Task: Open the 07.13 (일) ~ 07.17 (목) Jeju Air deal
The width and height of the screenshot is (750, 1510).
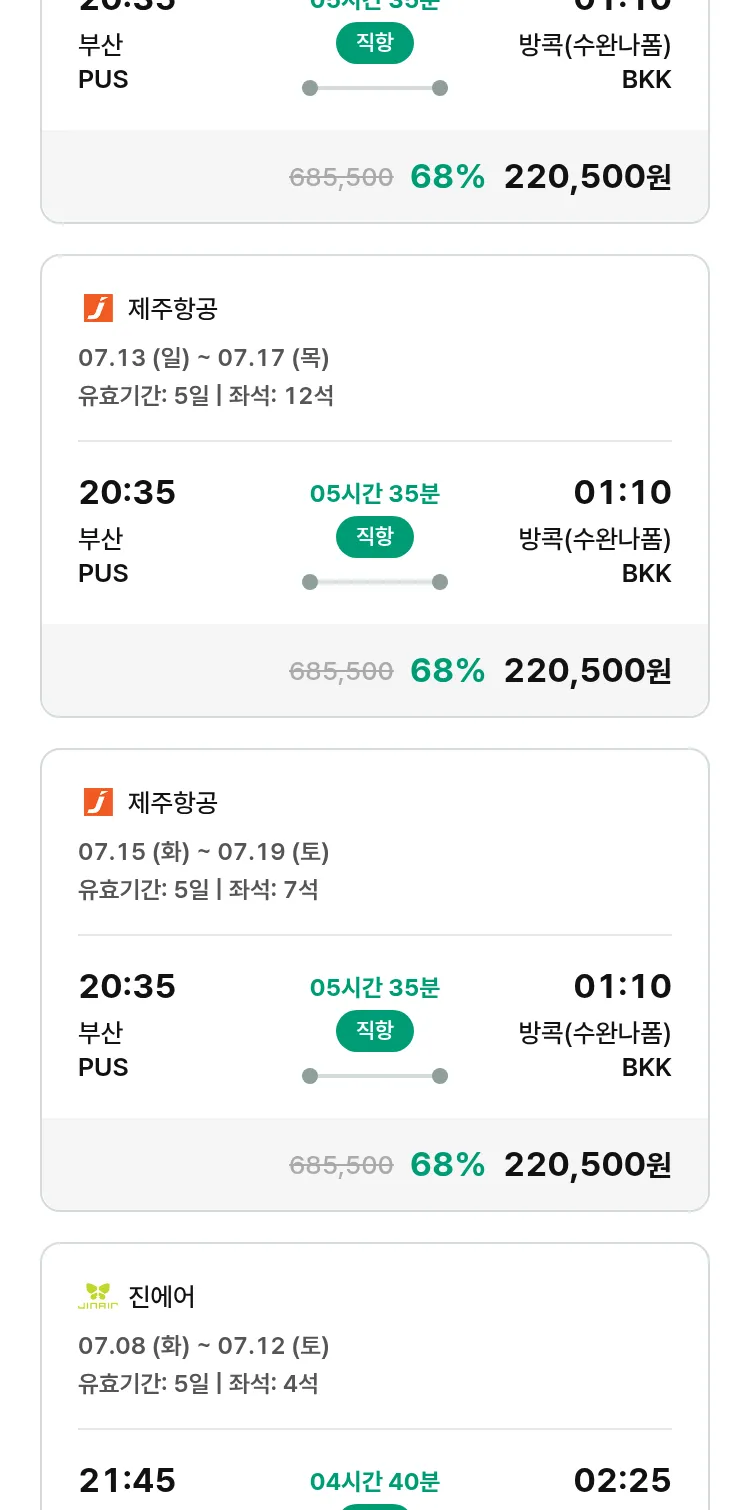Action: pos(375,486)
